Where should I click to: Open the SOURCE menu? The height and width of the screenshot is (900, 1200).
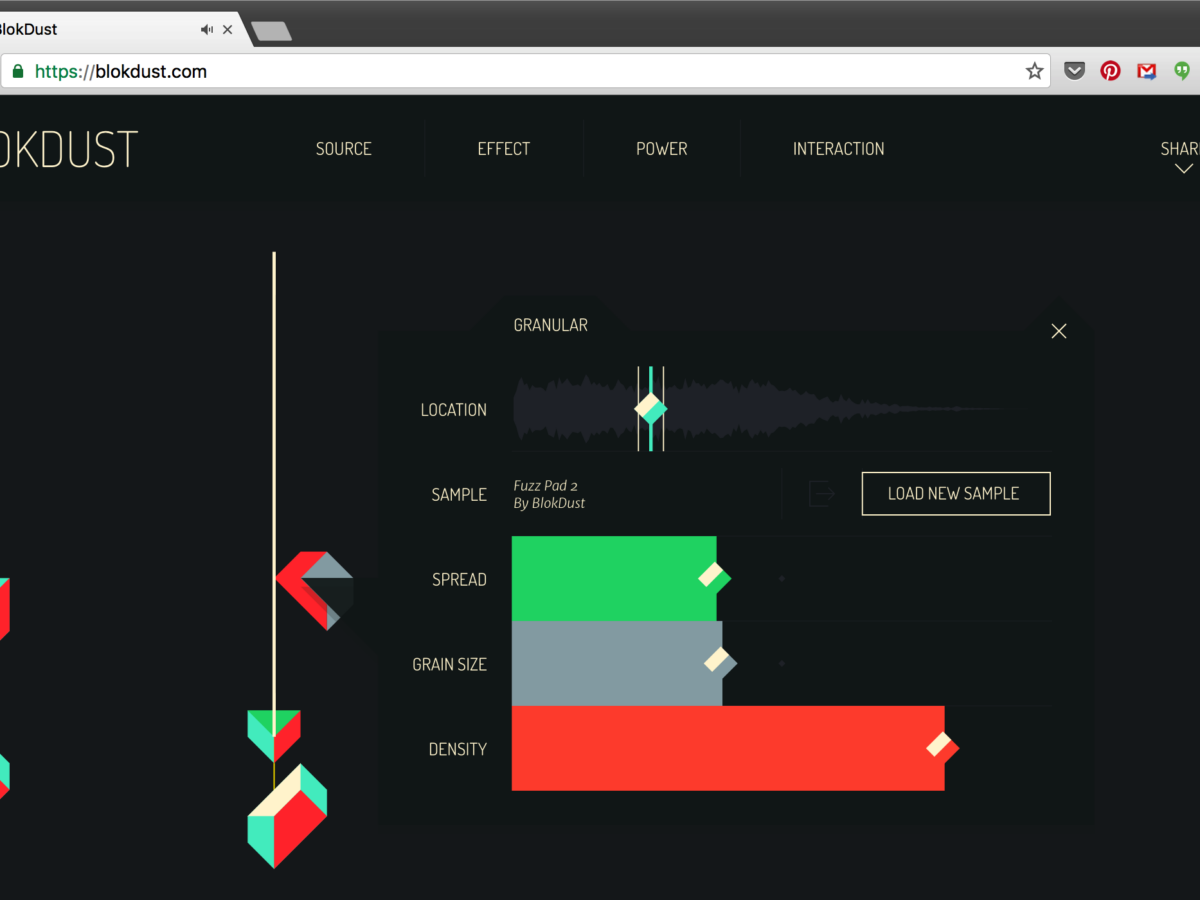pos(343,149)
